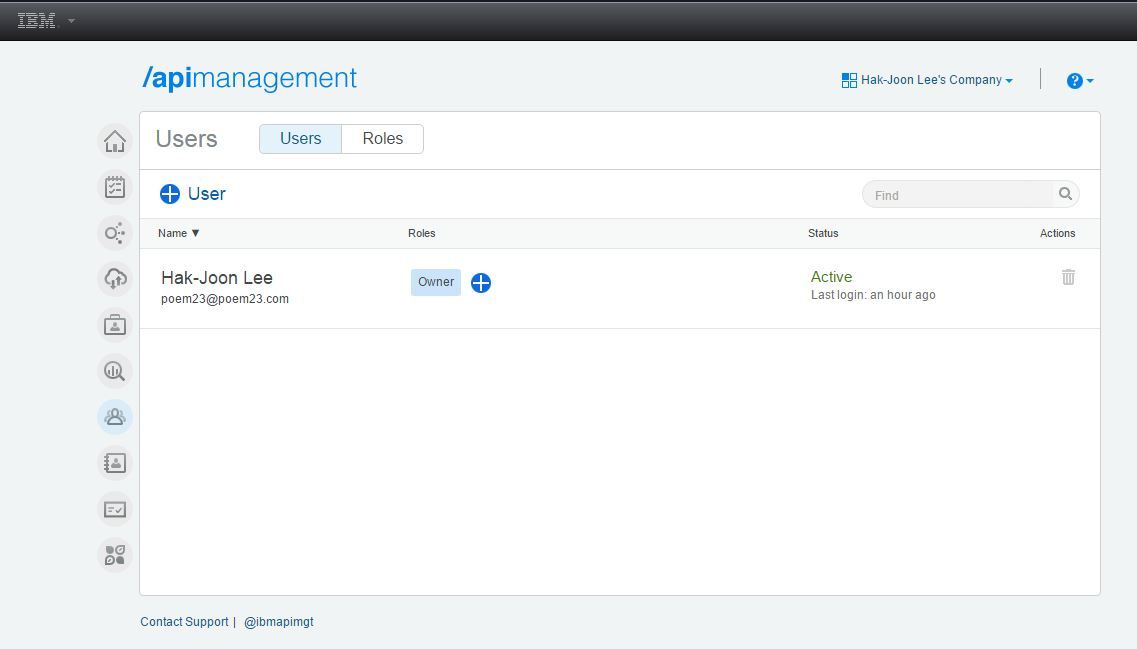The width and height of the screenshot is (1137, 649).
Task: Open the contacts address book sidebar icon
Action: coord(115,463)
